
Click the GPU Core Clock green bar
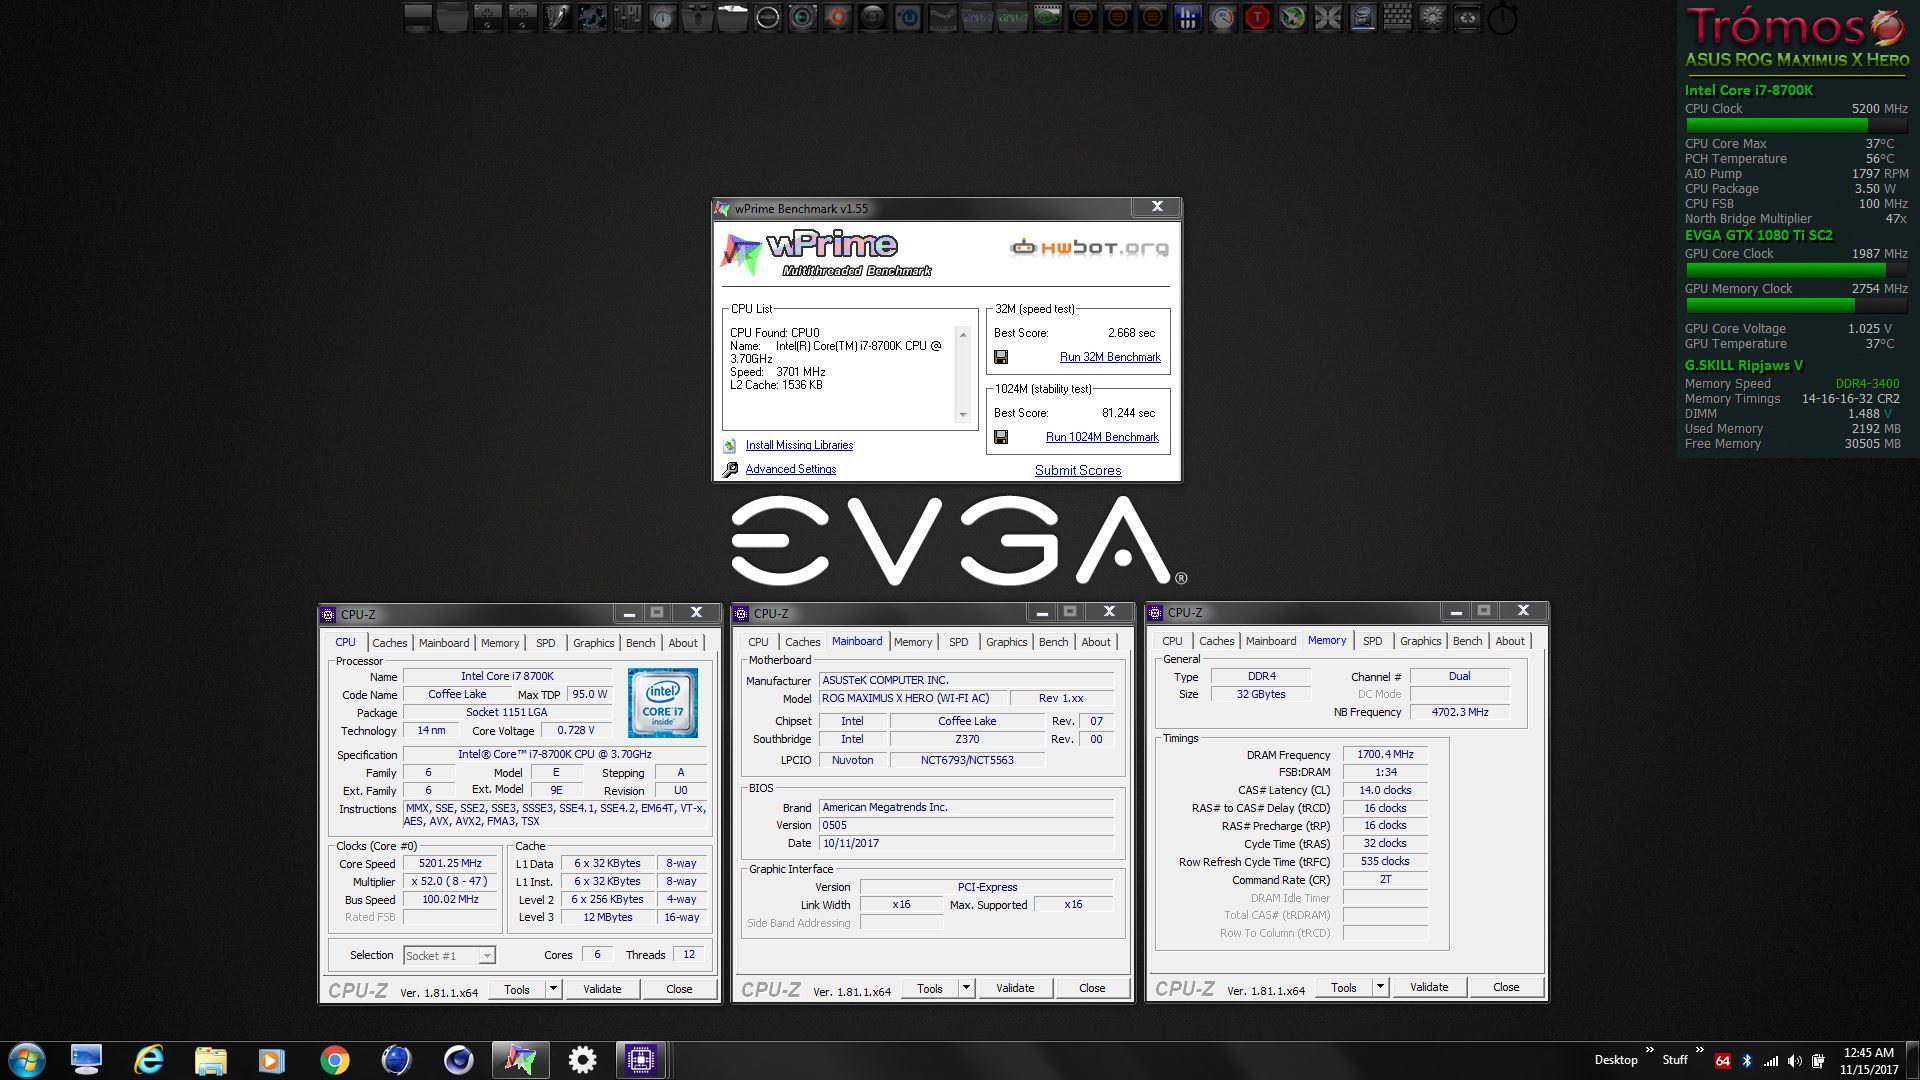tap(1795, 270)
